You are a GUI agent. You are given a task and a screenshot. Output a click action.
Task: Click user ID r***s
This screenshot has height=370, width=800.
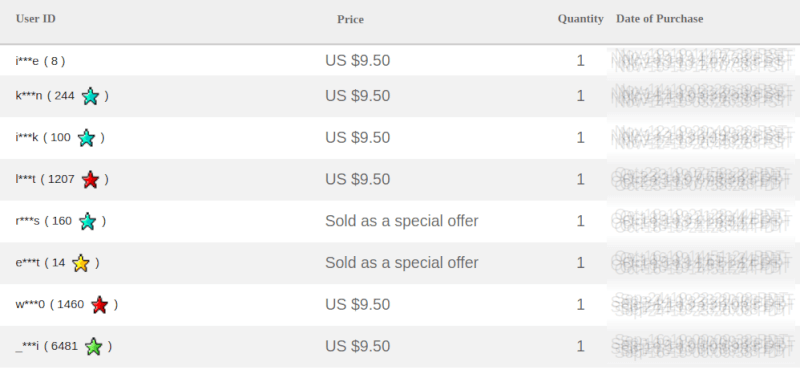tap(28, 221)
